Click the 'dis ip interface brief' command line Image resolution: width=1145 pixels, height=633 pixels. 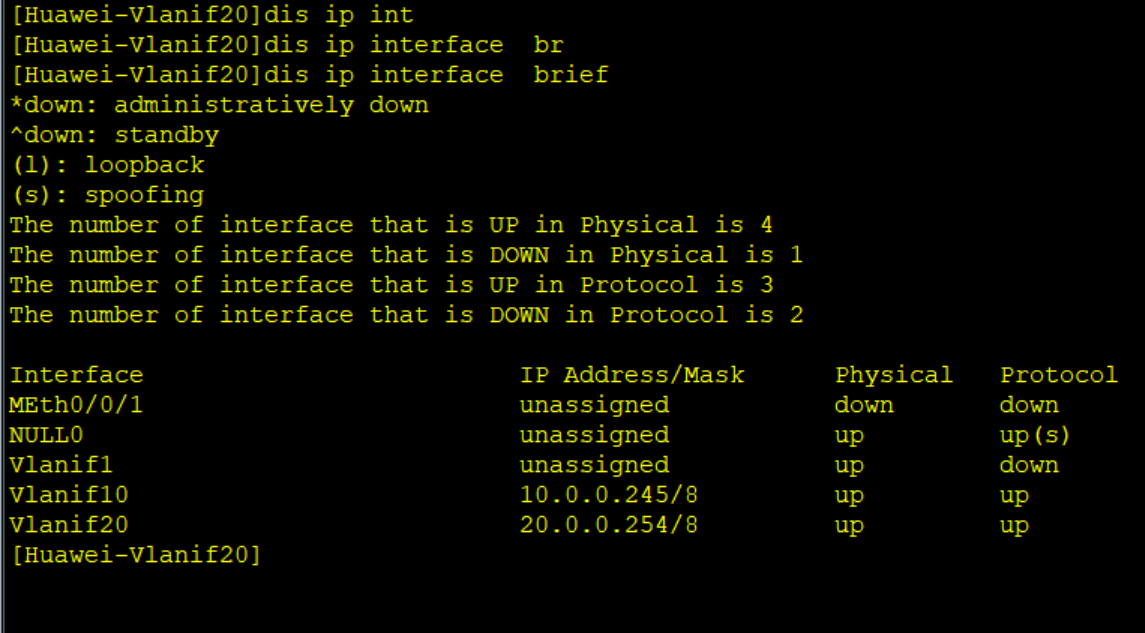310,75
